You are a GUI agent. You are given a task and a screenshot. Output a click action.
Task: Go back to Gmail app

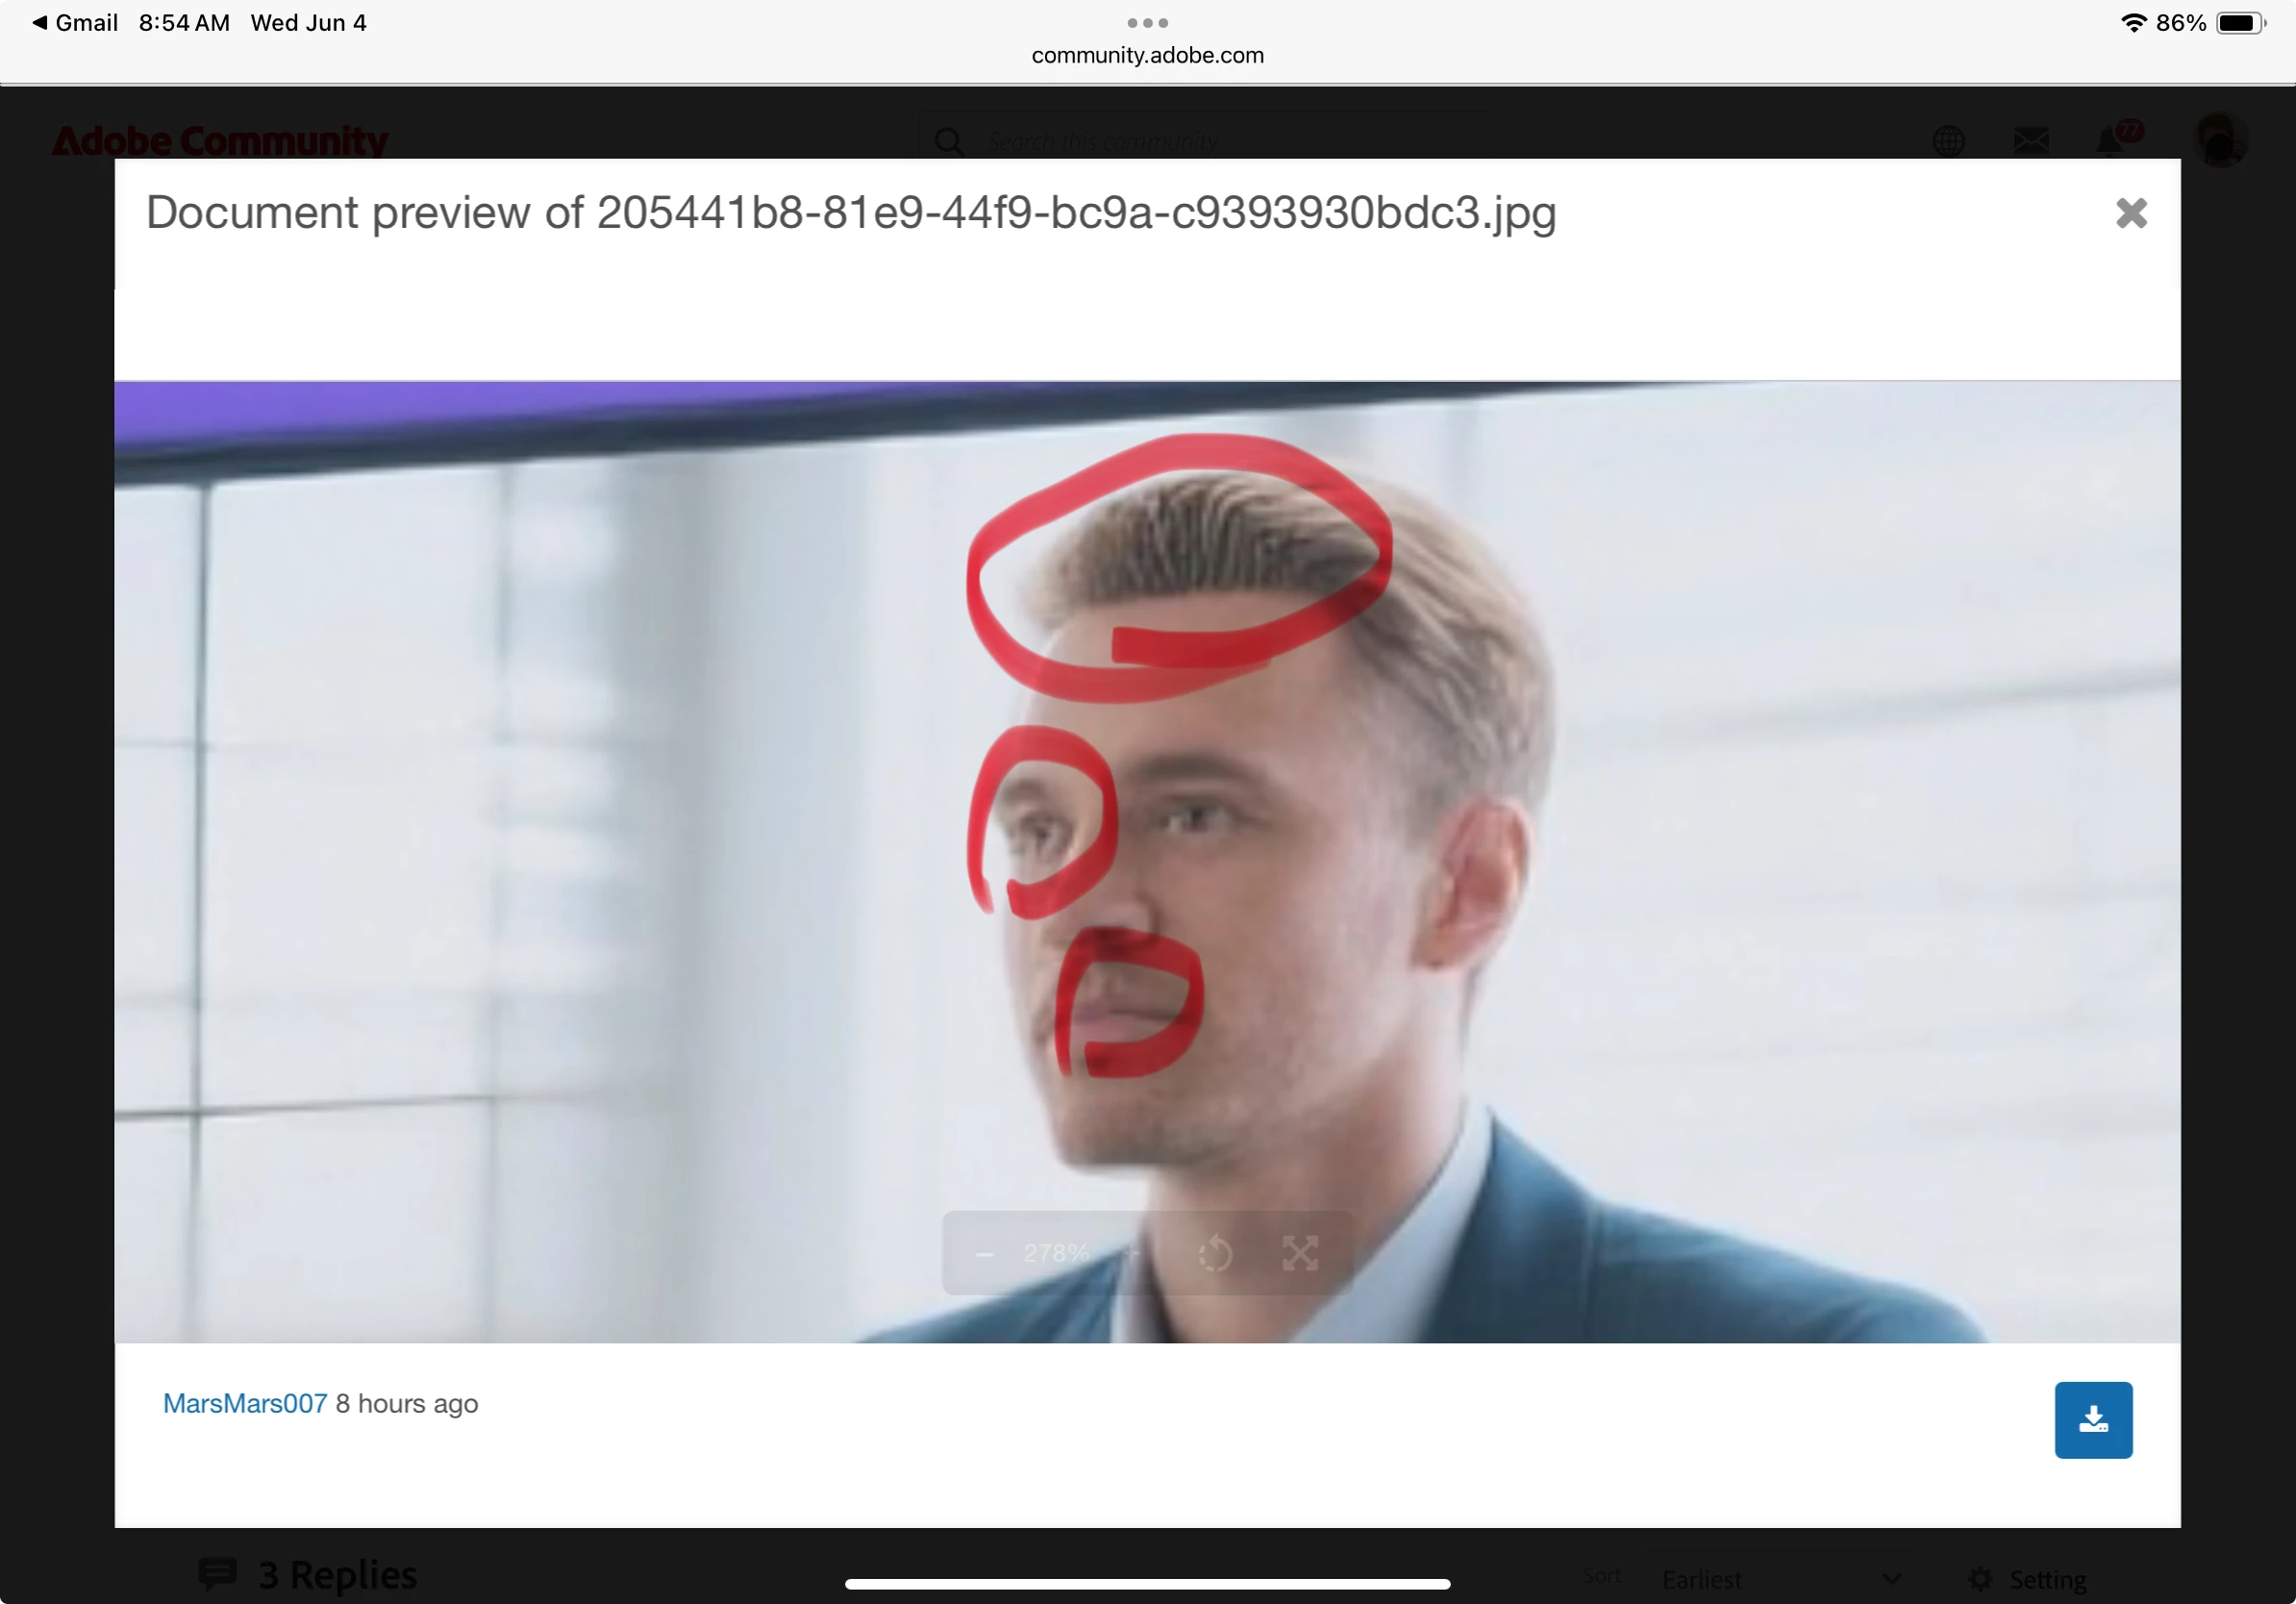pyautogui.click(x=75, y=22)
